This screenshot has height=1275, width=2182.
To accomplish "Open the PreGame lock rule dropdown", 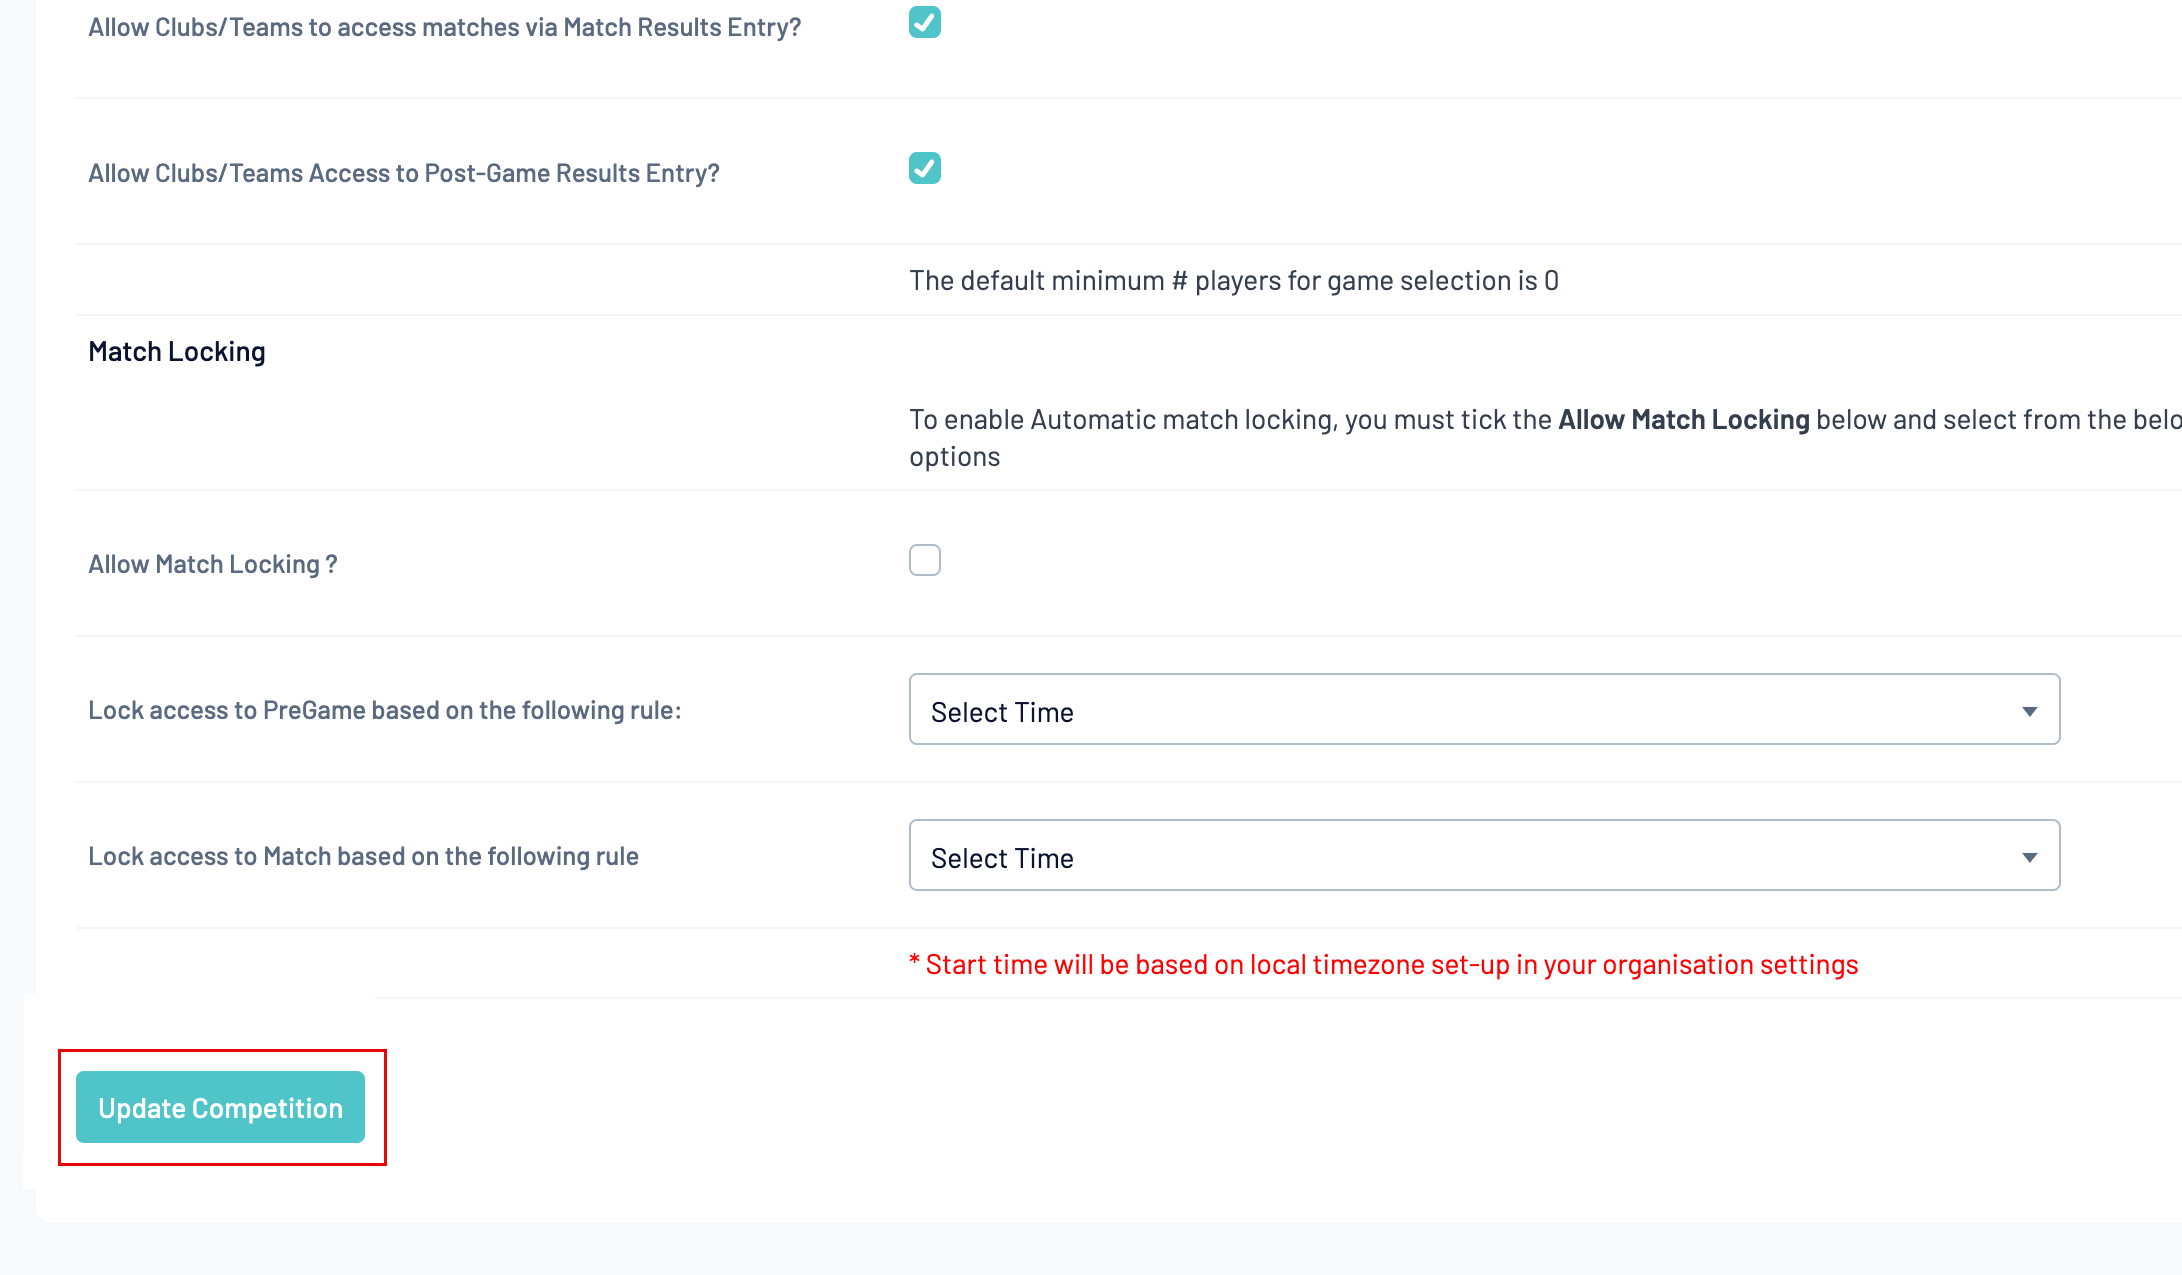I will pos(1483,710).
